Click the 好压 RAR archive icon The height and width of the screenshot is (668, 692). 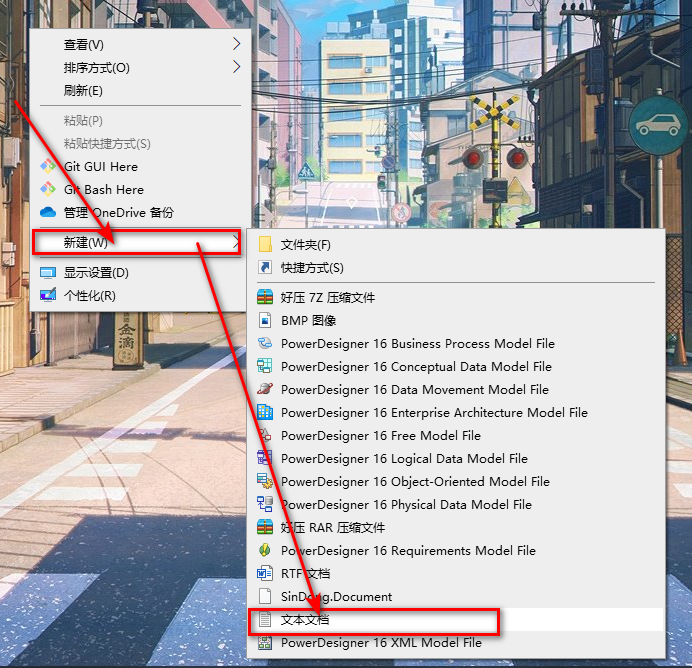(x=265, y=527)
